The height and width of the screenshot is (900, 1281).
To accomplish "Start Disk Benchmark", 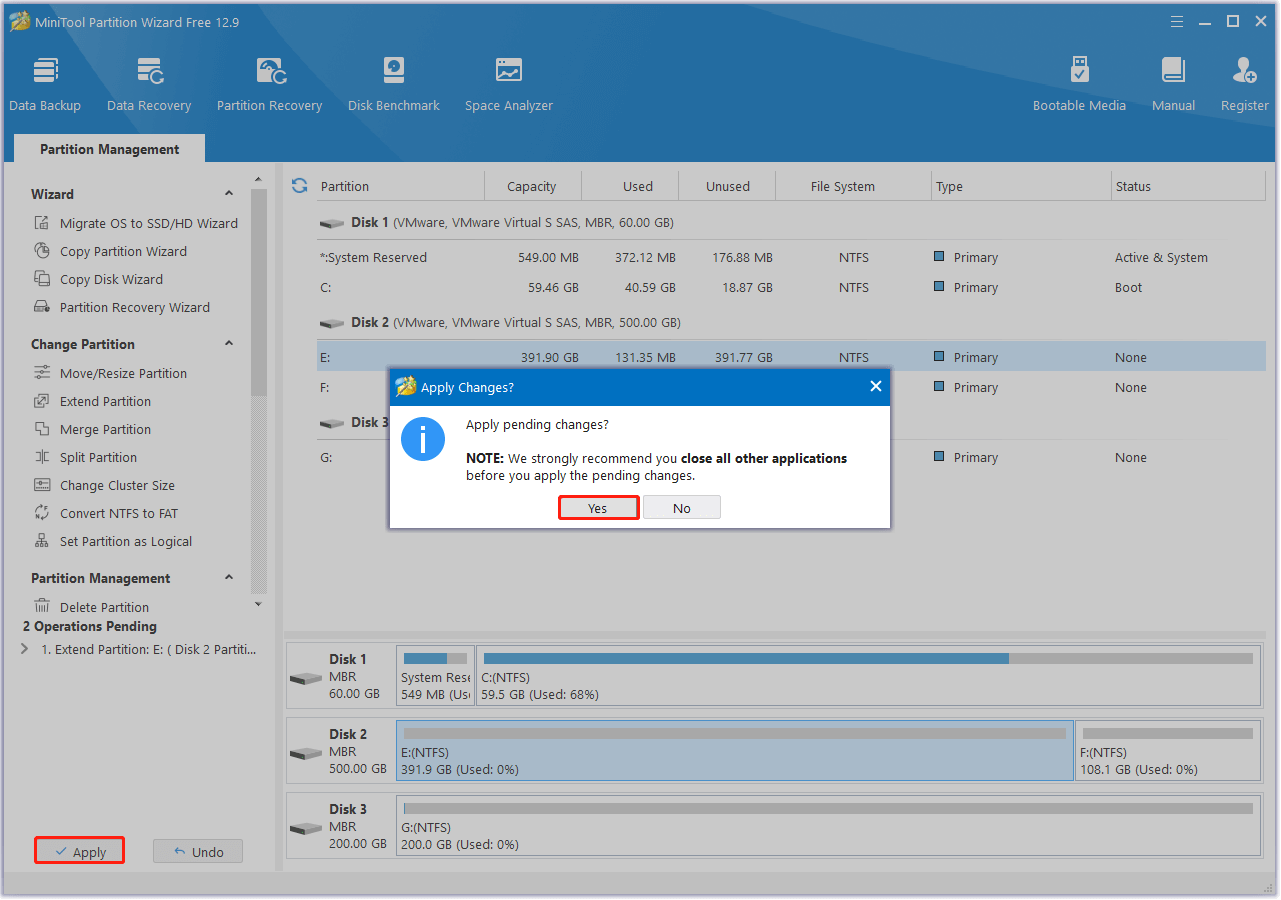I will pyautogui.click(x=394, y=84).
